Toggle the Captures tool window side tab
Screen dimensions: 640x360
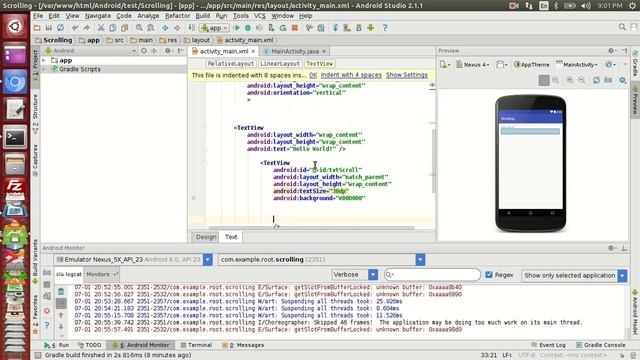pyautogui.click(x=36, y=160)
